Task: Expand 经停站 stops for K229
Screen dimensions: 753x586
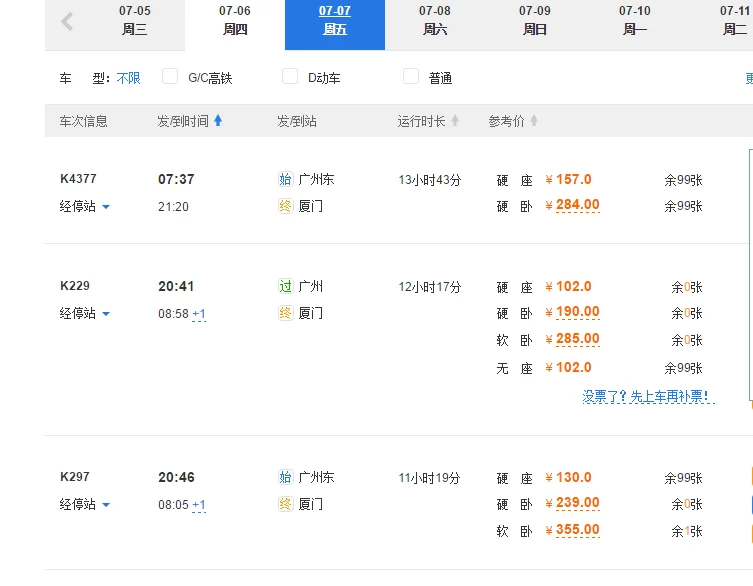Action: pos(85,314)
